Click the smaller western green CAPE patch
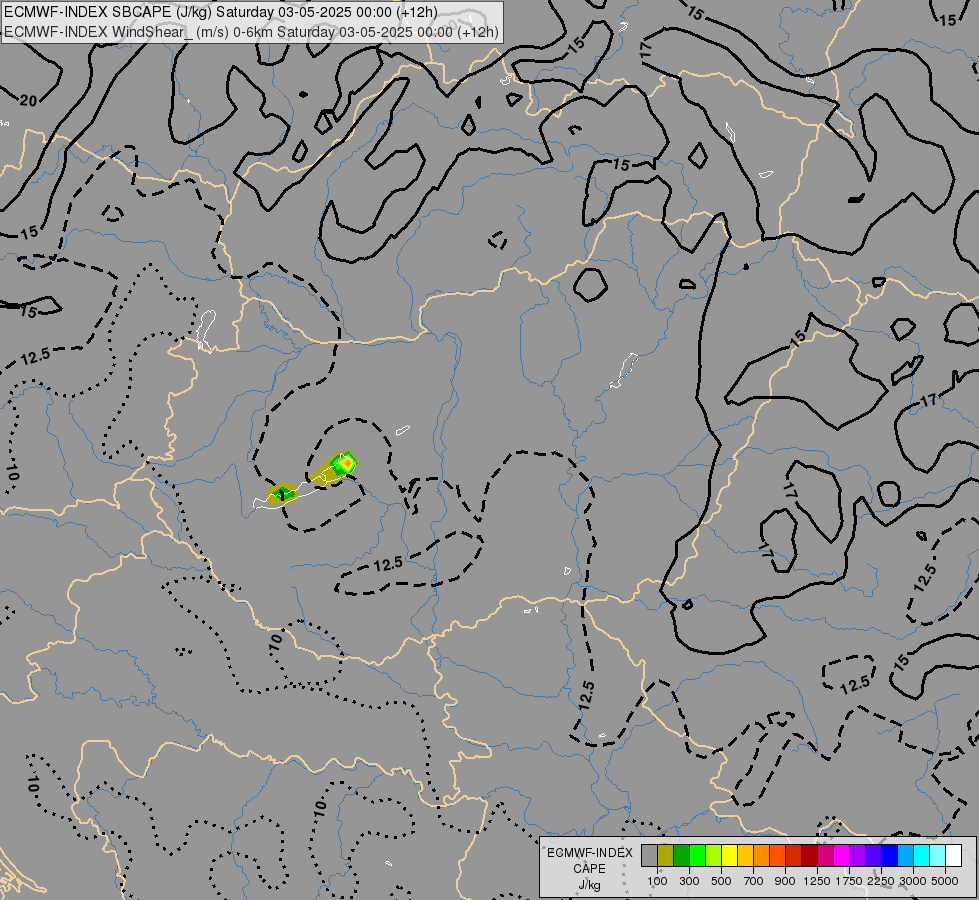Viewport: 979px width, 900px height. tap(282, 493)
